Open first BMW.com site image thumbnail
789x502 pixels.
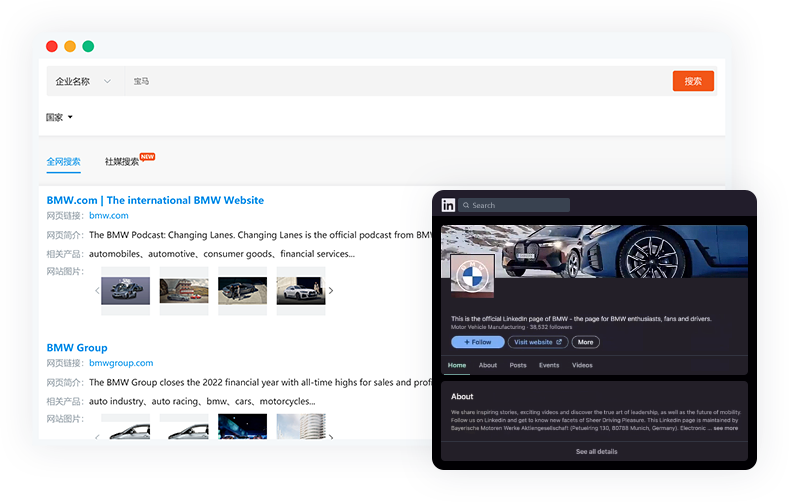(x=125, y=291)
